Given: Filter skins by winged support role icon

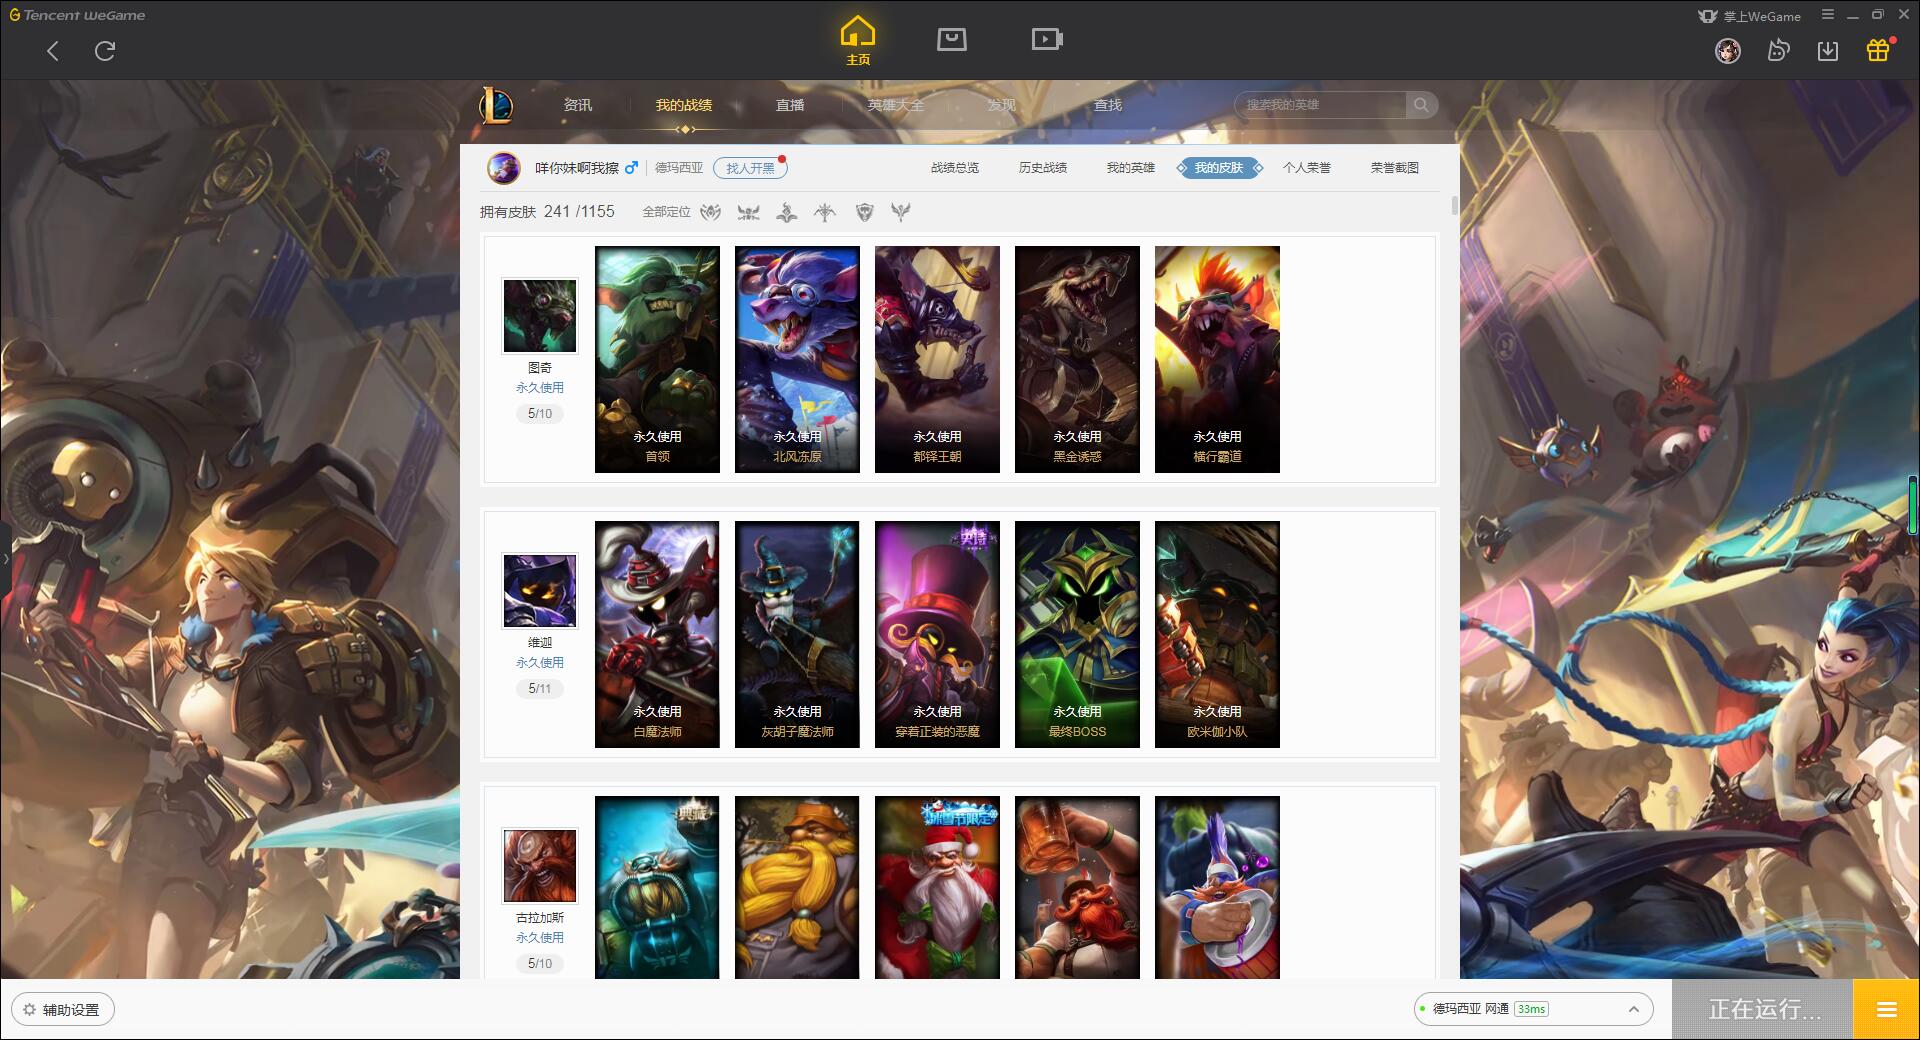Looking at the screenshot, I should point(901,212).
